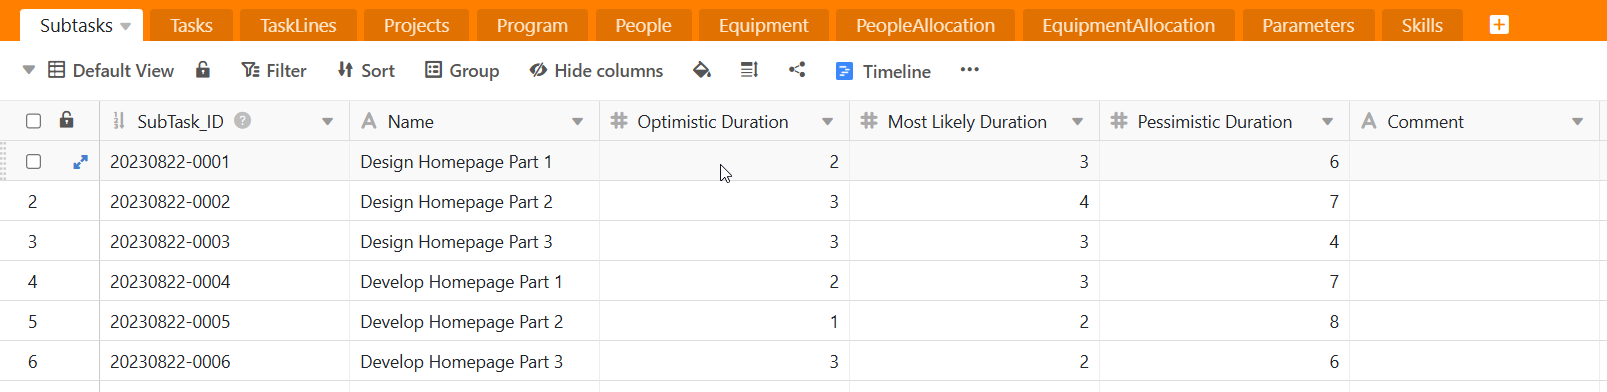Screen dimensions: 1607x392
Task: Click the Comment cell for Design Homepage Part 1
Action: pos(1474,161)
